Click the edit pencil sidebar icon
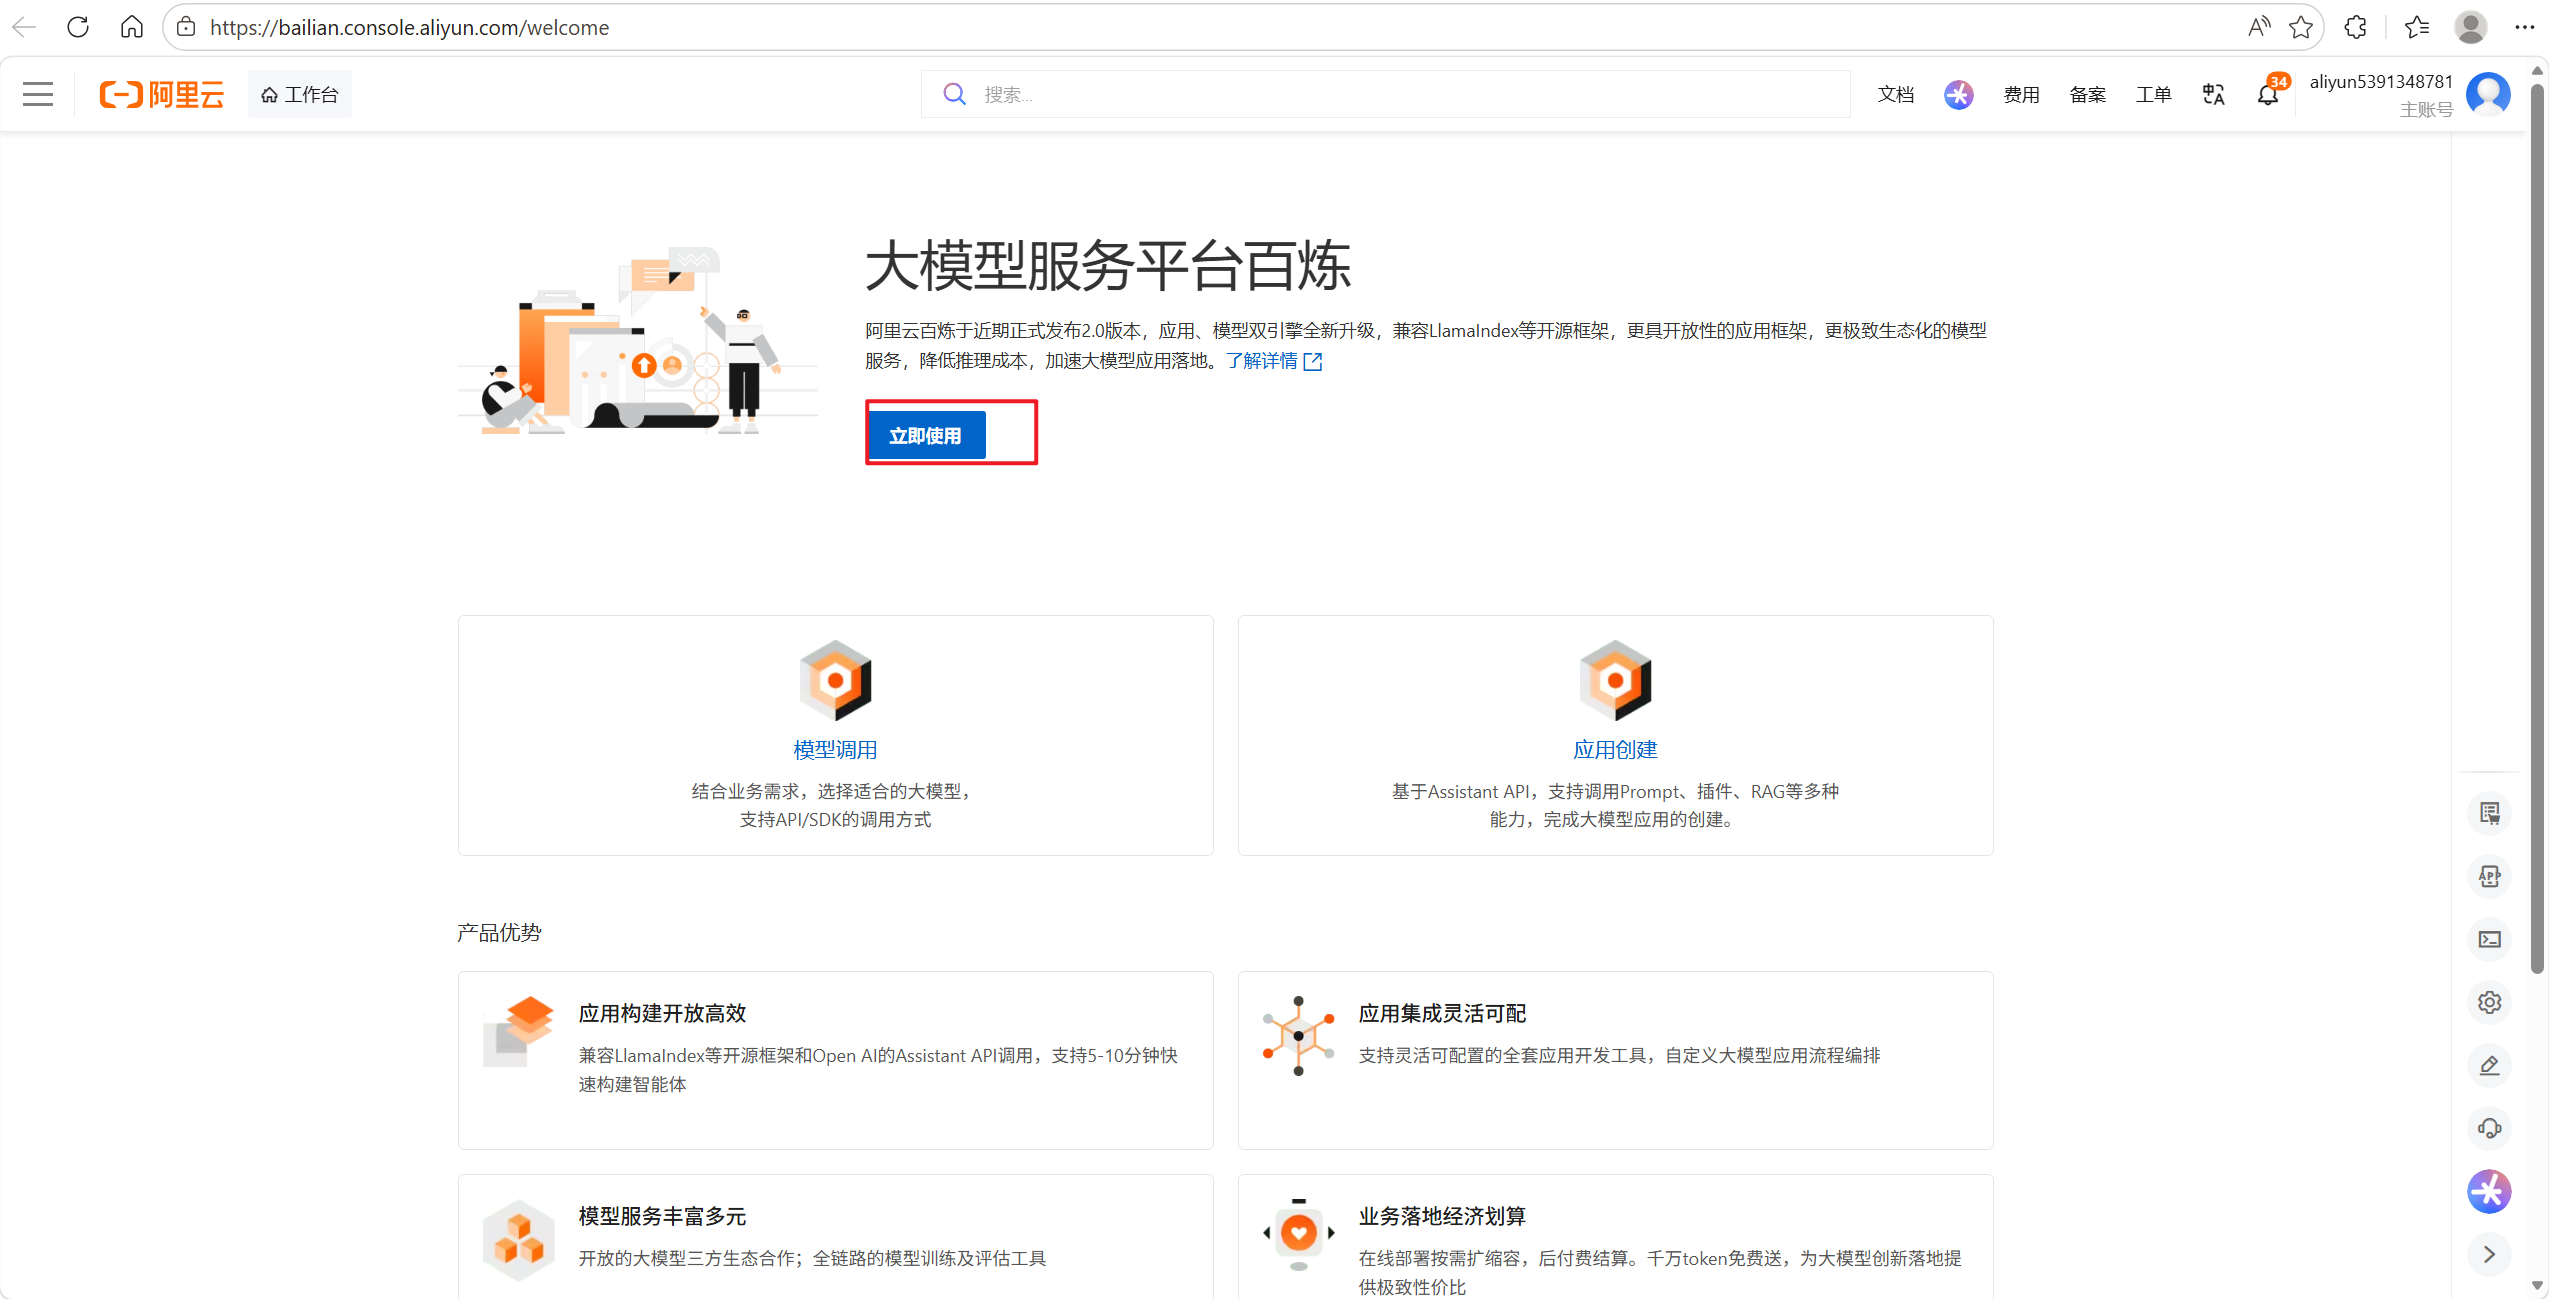The image size is (2549, 1299). [x=2489, y=1065]
